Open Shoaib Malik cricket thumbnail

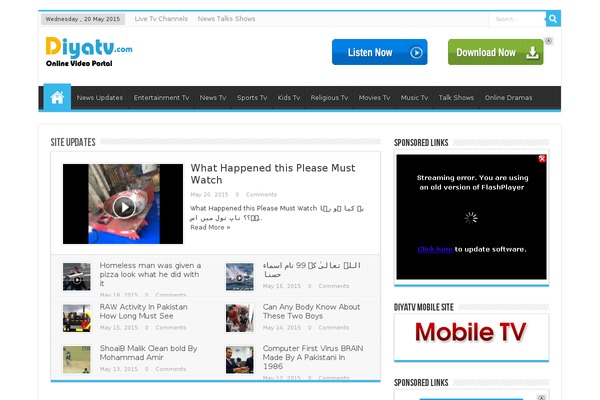click(77, 359)
